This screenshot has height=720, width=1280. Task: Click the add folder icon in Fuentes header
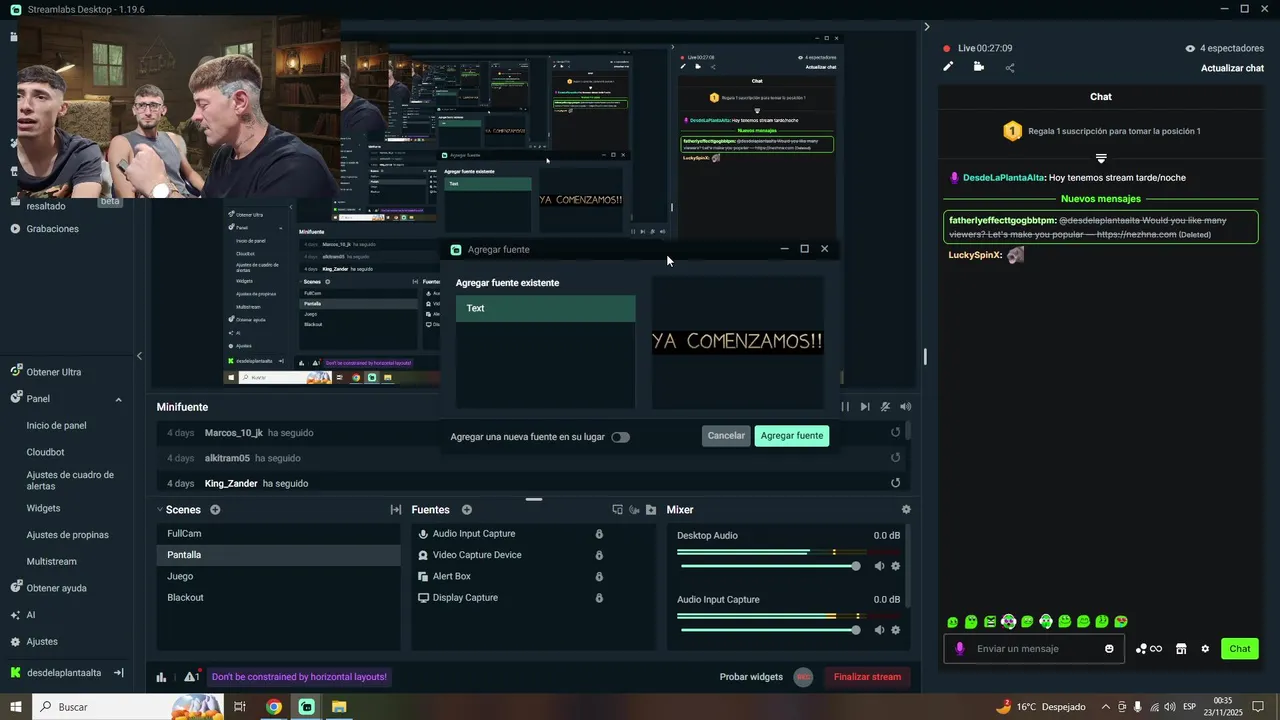tap(651, 510)
